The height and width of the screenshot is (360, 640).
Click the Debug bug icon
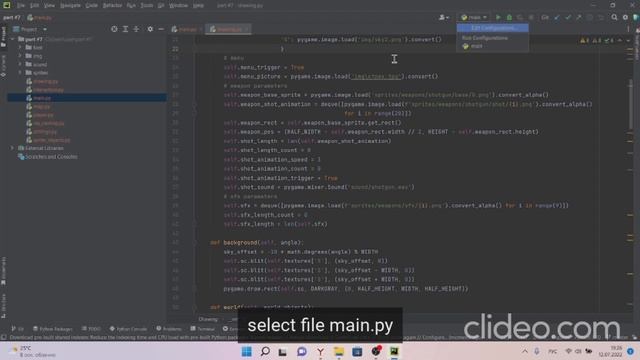509,18
